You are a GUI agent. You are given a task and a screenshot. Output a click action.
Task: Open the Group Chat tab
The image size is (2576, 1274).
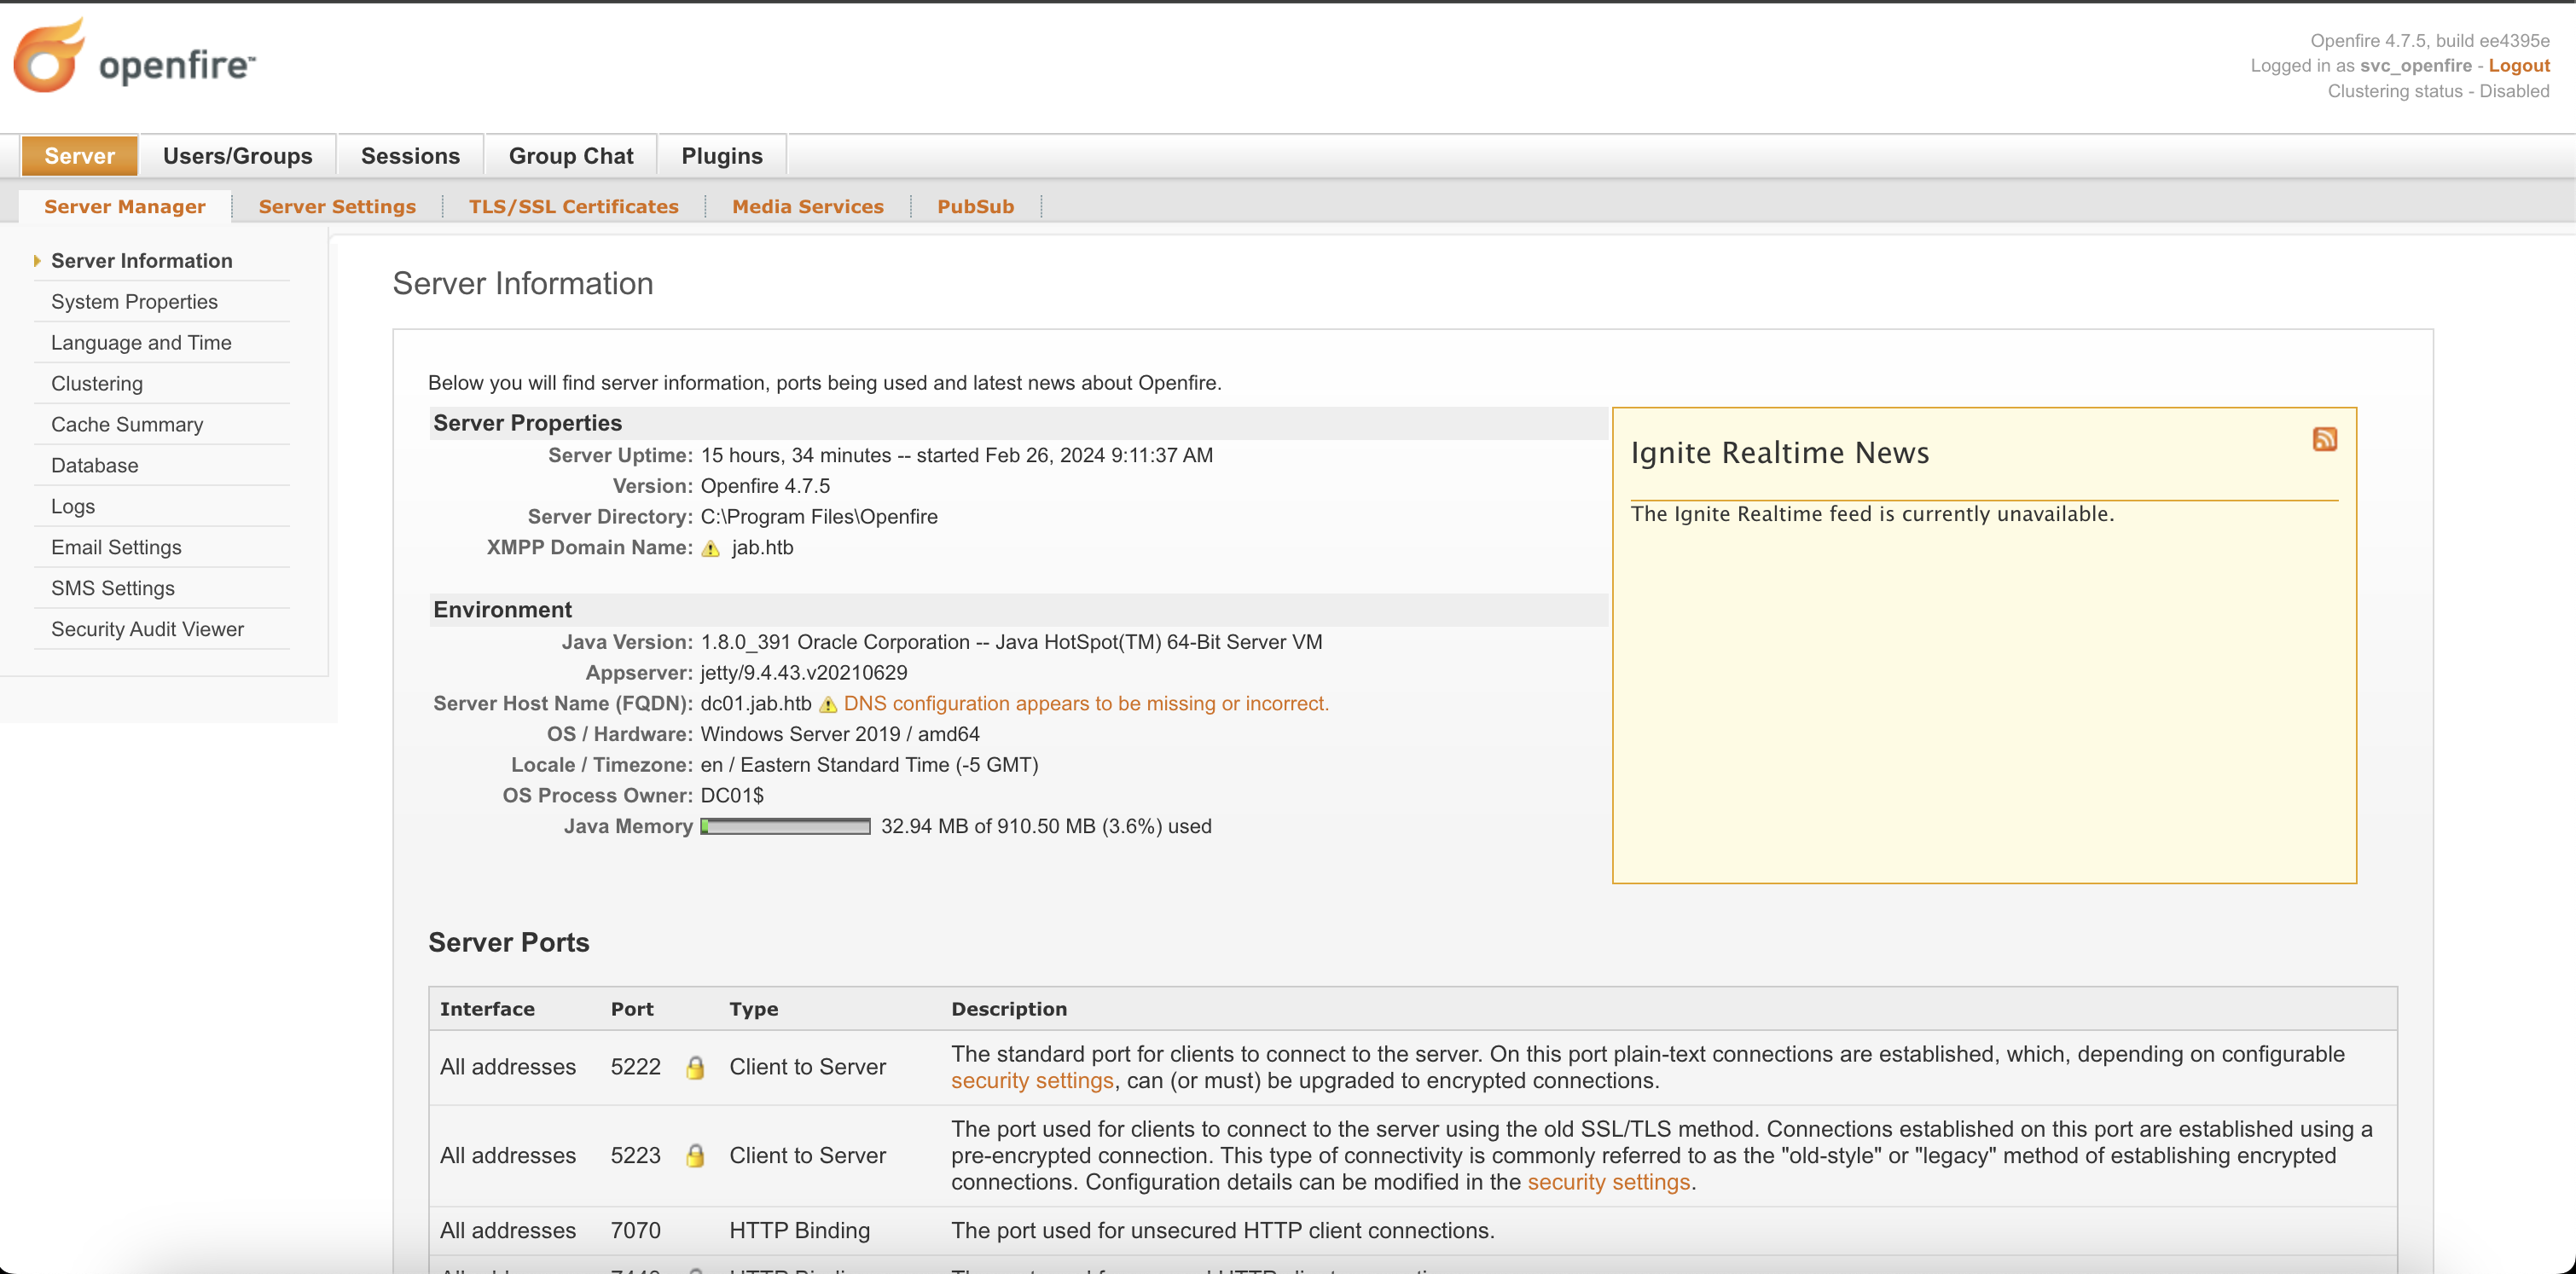570,156
